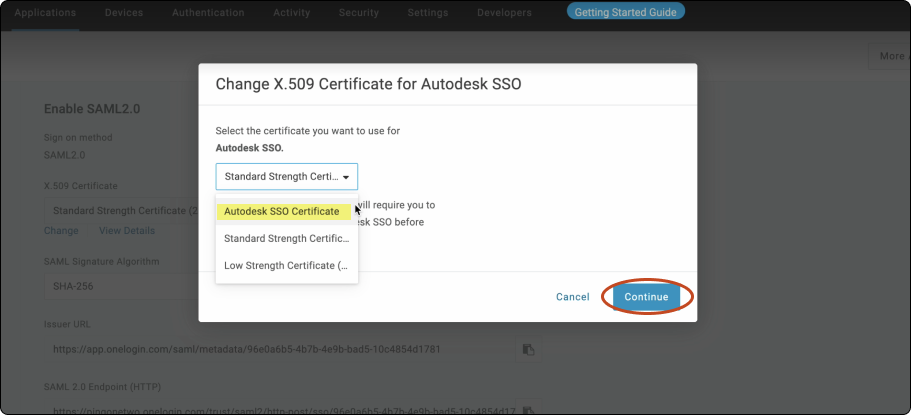Click the Change certificate link

pyautogui.click(x=61, y=231)
